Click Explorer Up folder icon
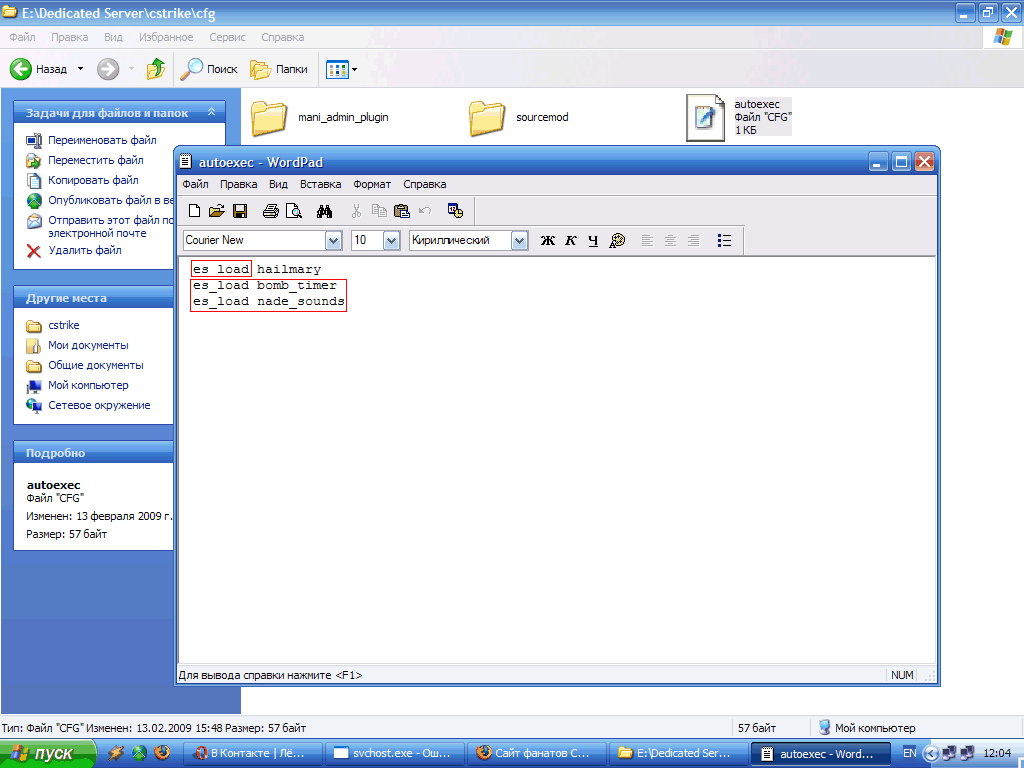Viewport: 1024px width, 768px height. (155, 69)
